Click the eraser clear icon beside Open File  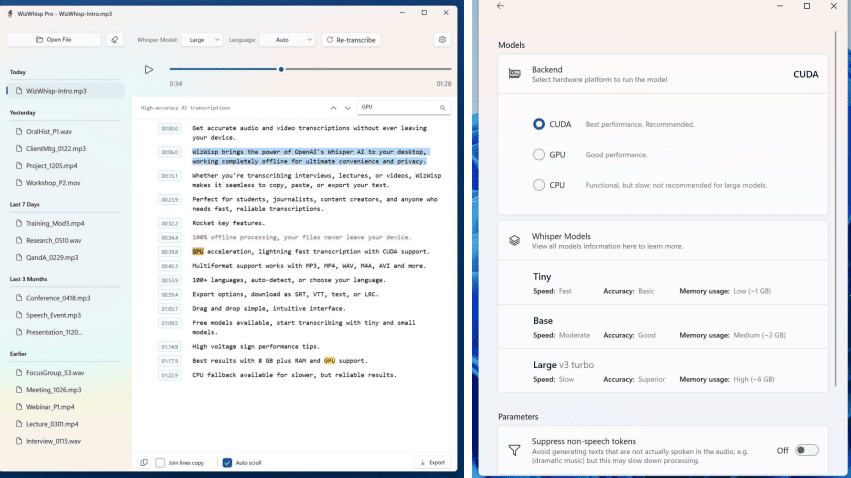[x=115, y=40]
